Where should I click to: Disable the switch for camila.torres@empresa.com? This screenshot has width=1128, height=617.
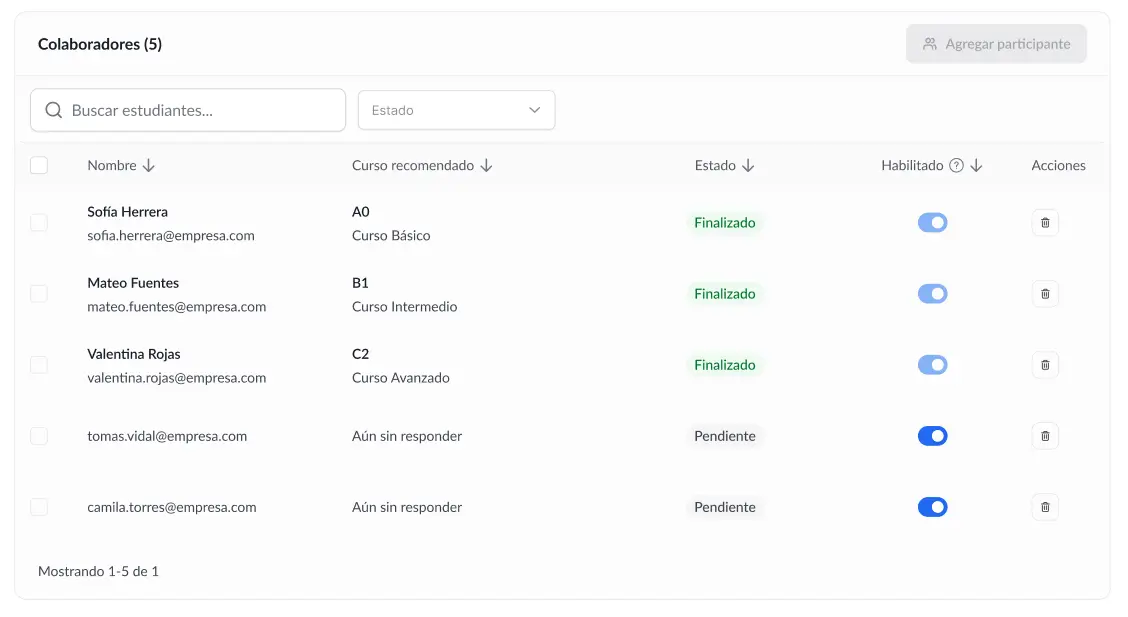(x=932, y=508)
